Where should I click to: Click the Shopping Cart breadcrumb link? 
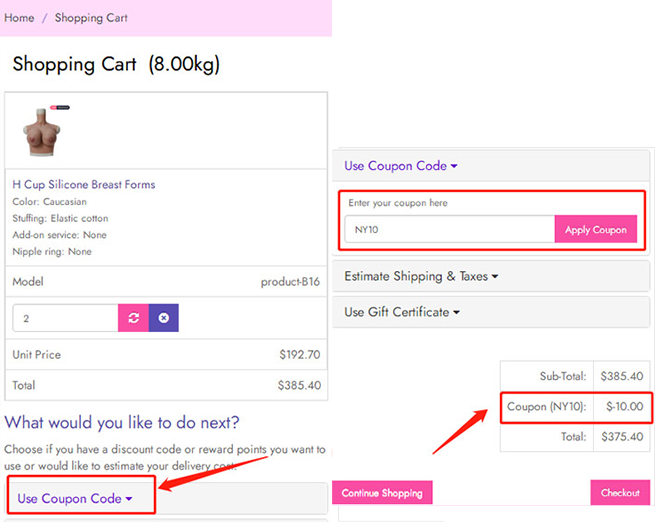coord(91,18)
